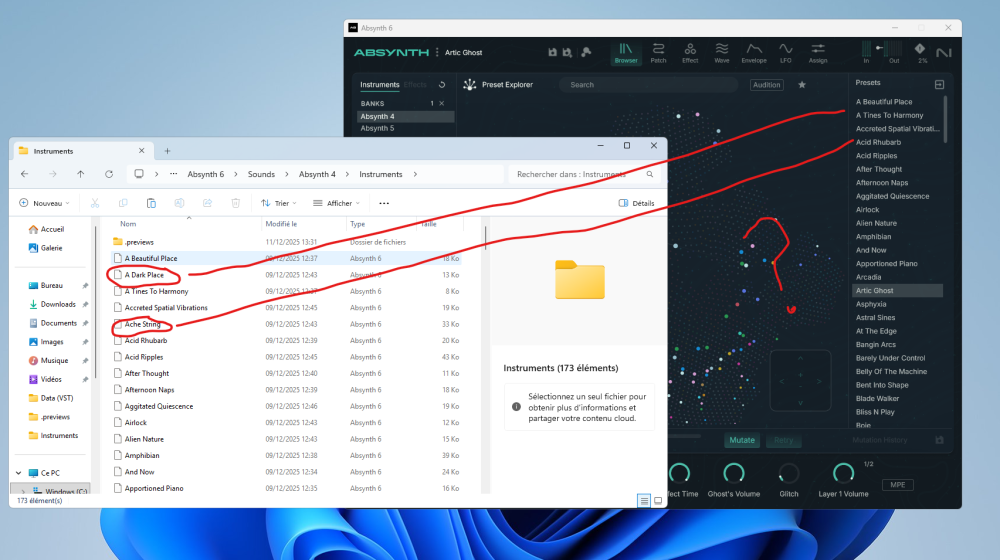Viewport: 1000px width, 560px height.
Task: Click the Rechercher dans : Instruments search box
Action: pos(584,174)
